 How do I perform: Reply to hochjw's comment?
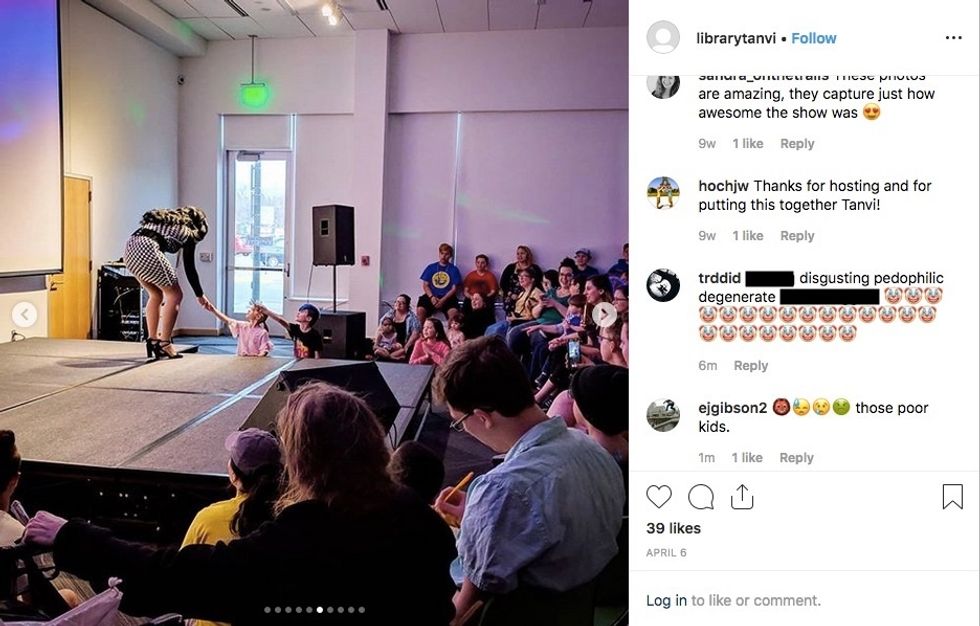tap(797, 236)
